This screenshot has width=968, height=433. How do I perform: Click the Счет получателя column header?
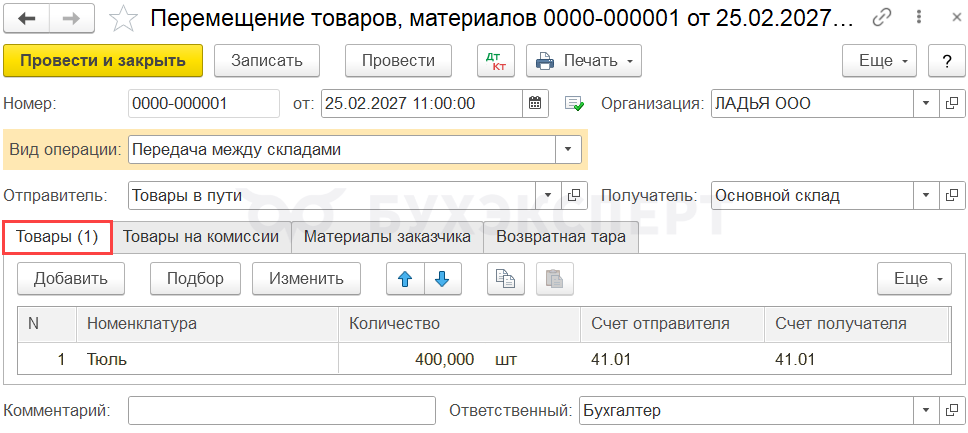[856, 324]
